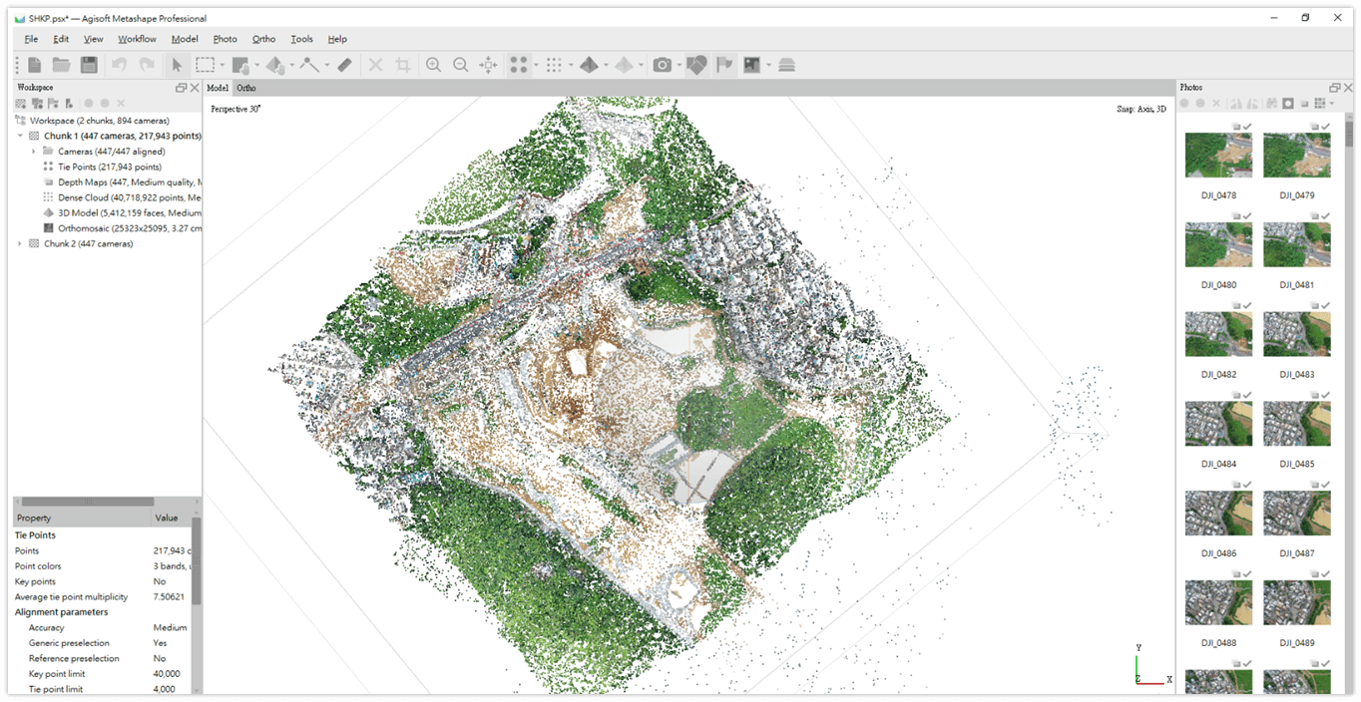Expand the Chunk 2 tree node

pos(20,244)
